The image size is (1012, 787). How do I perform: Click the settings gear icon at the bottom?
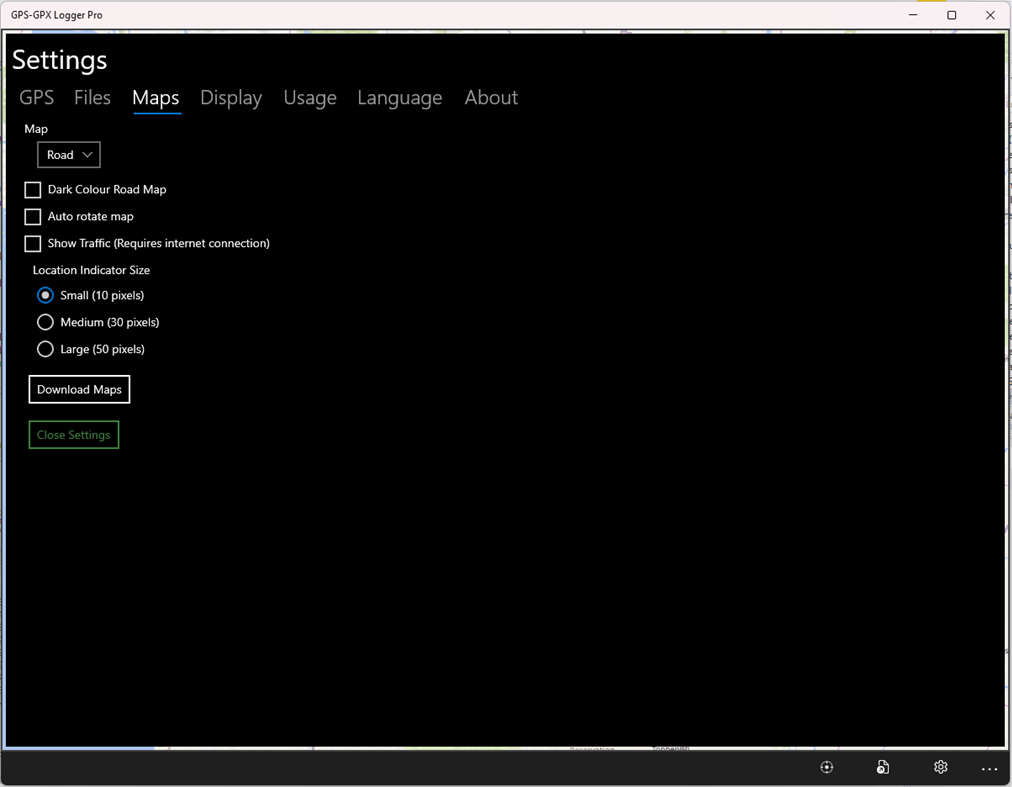pyautogui.click(x=939, y=766)
